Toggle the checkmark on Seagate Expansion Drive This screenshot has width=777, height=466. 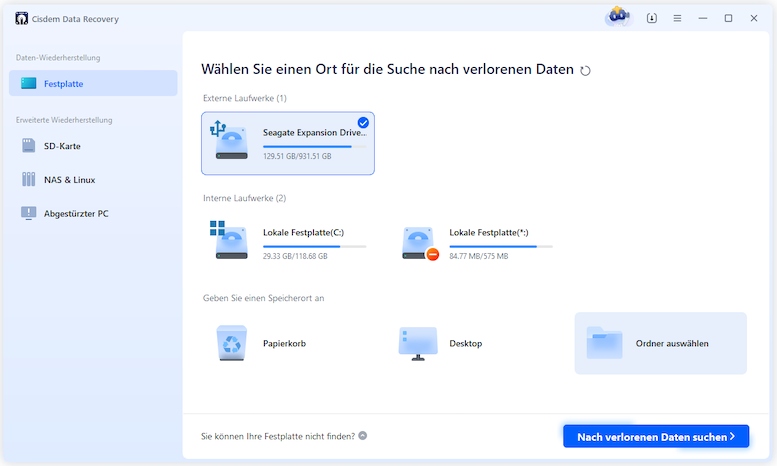[x=363, y=122]
